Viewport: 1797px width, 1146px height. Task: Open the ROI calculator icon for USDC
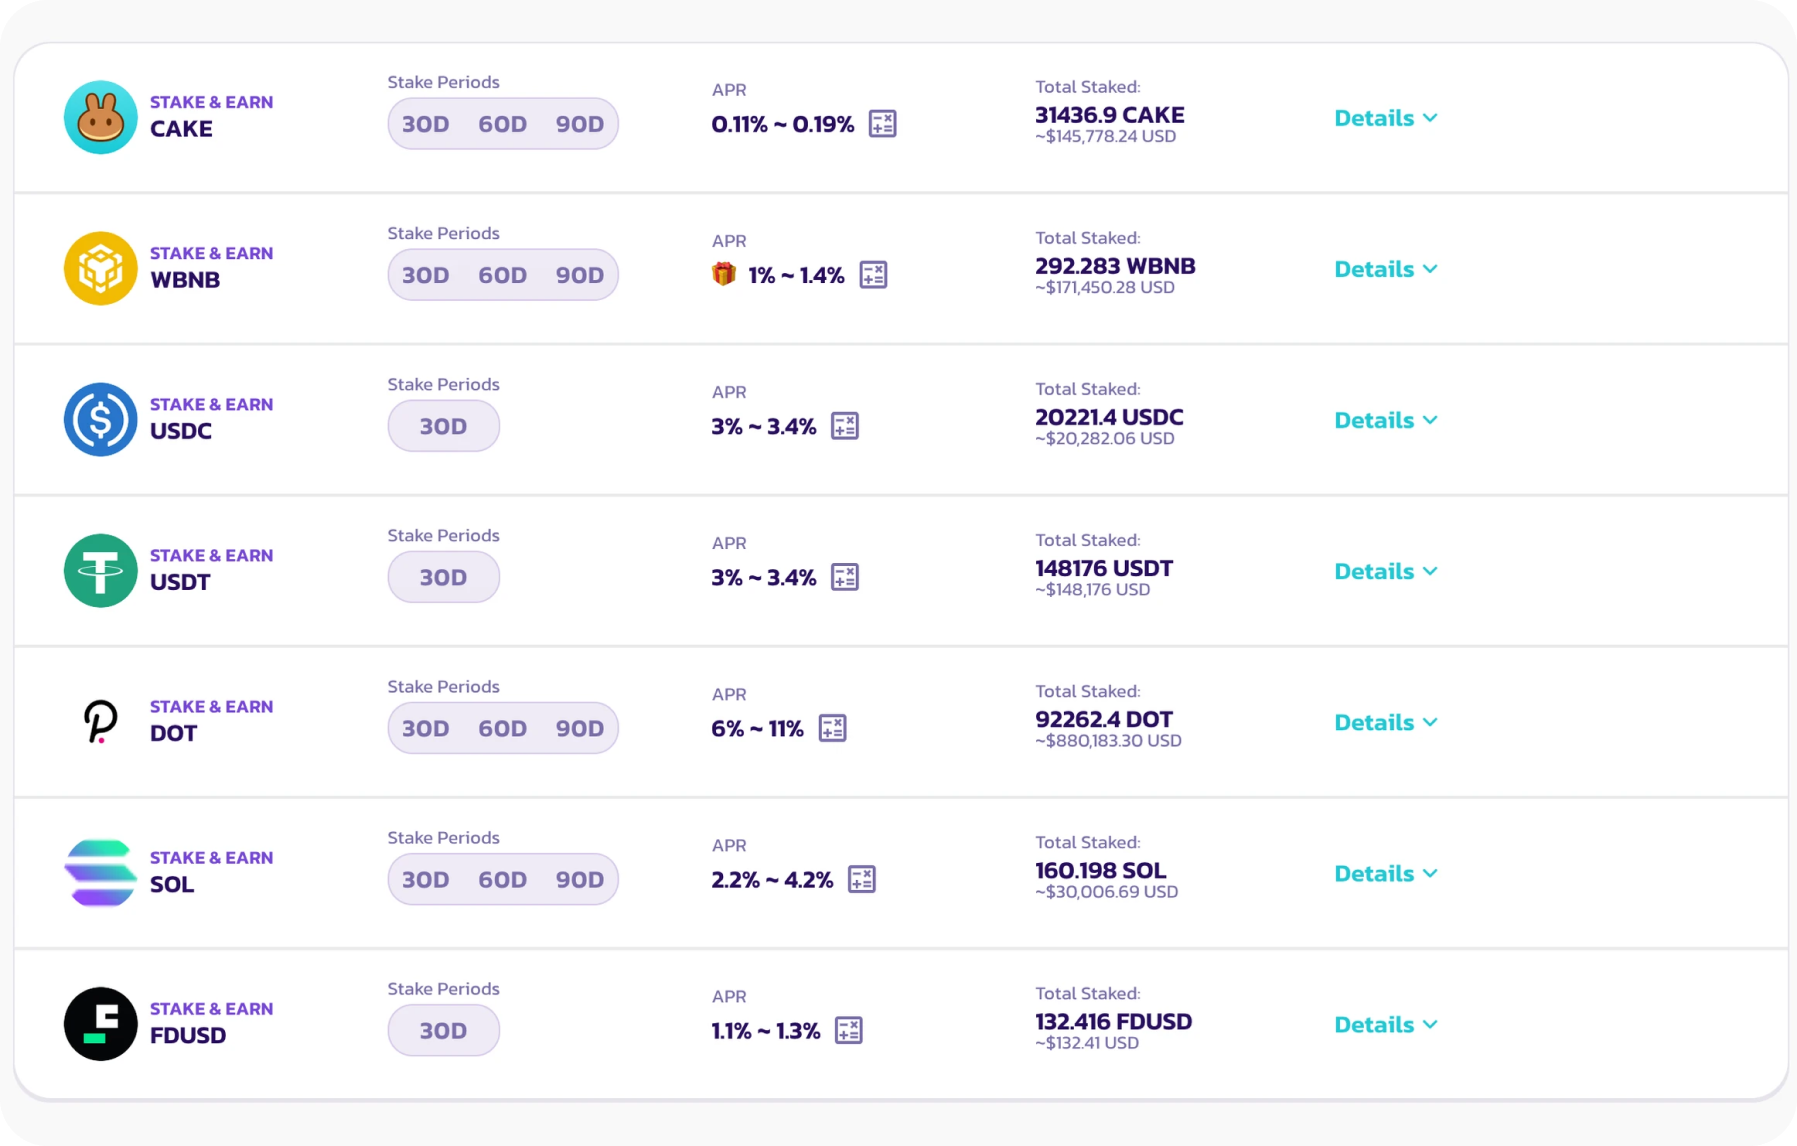(x=845, y=426)
